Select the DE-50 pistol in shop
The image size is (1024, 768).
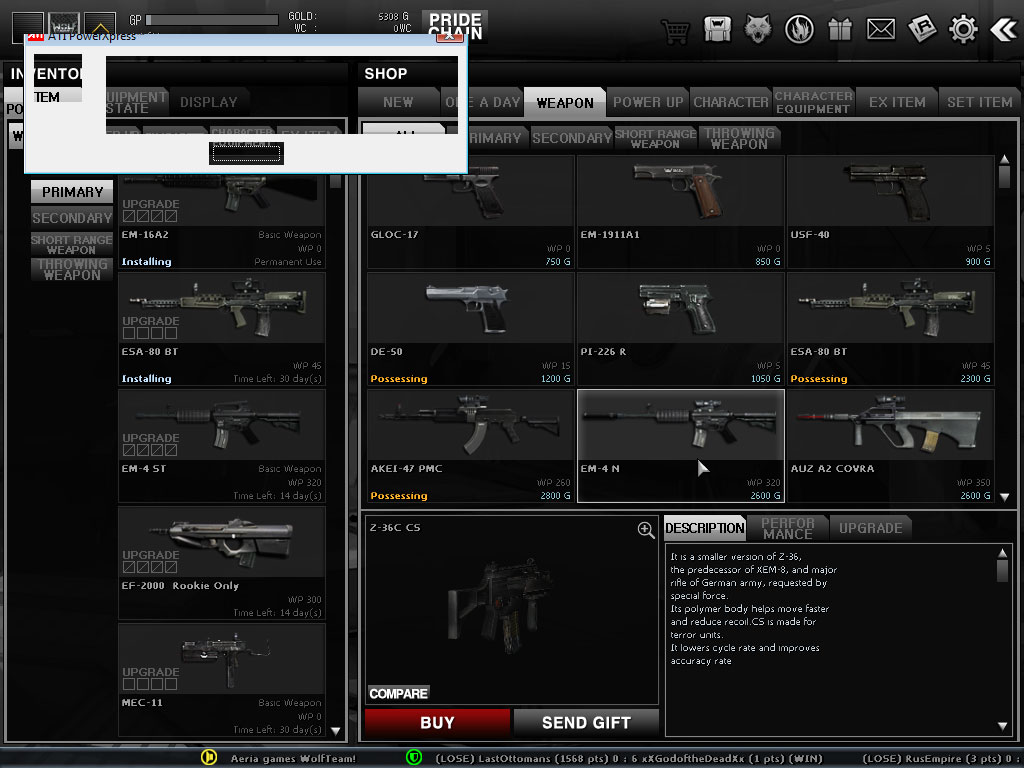[x=470, y=329]
